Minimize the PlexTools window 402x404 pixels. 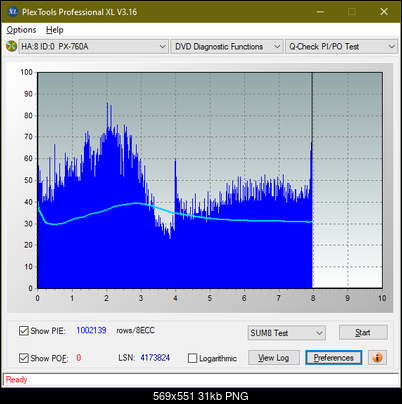coord(320,12)
